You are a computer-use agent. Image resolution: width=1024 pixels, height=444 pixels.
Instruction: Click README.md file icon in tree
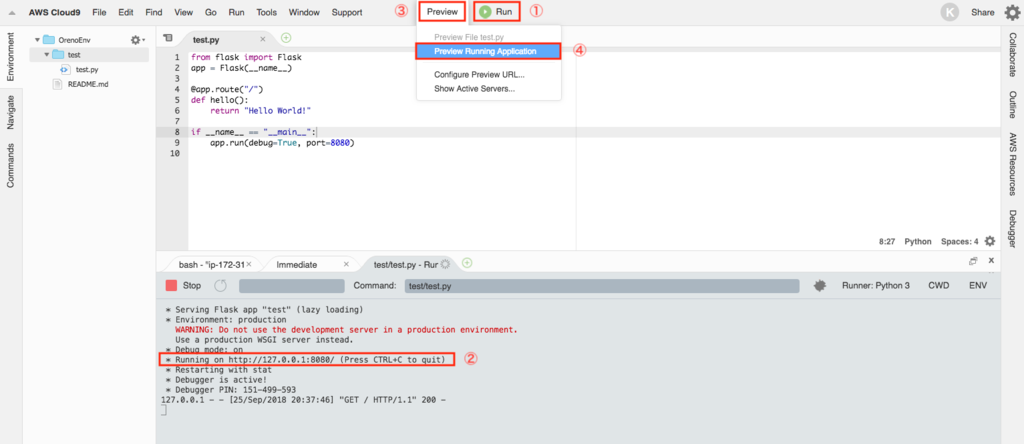click(57, 84)
